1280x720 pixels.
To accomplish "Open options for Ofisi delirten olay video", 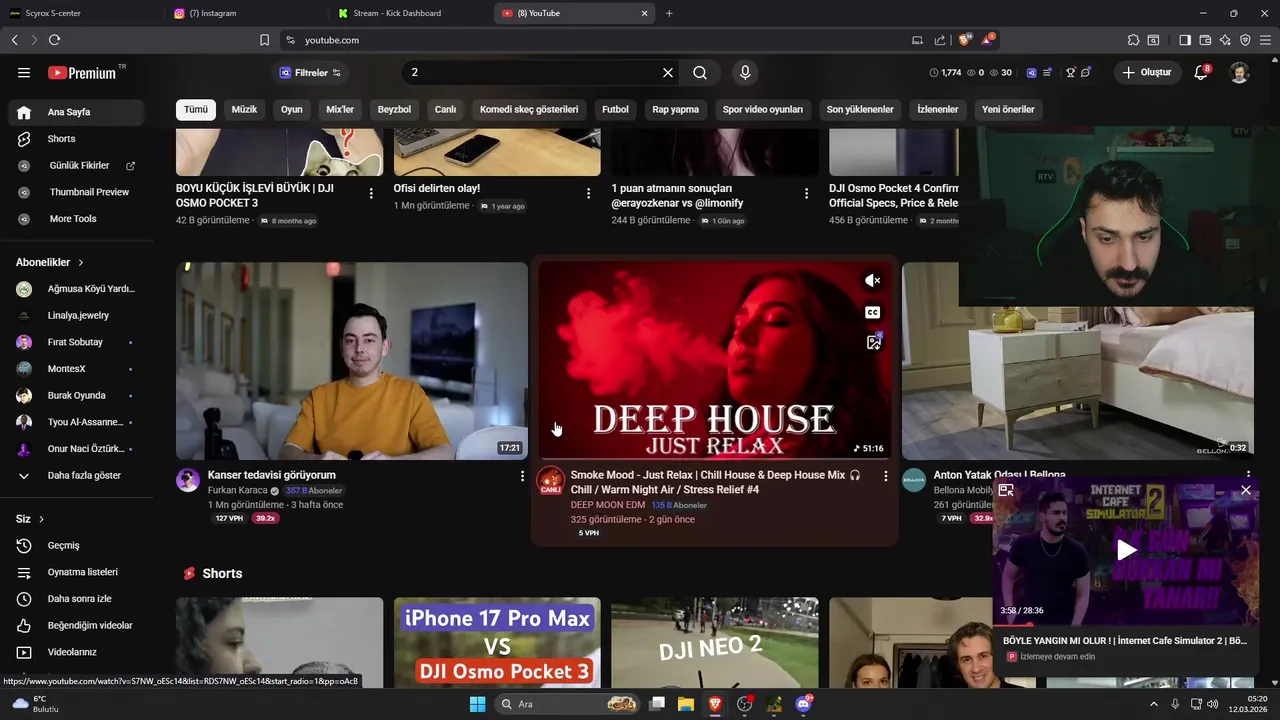I will point(588,193).
